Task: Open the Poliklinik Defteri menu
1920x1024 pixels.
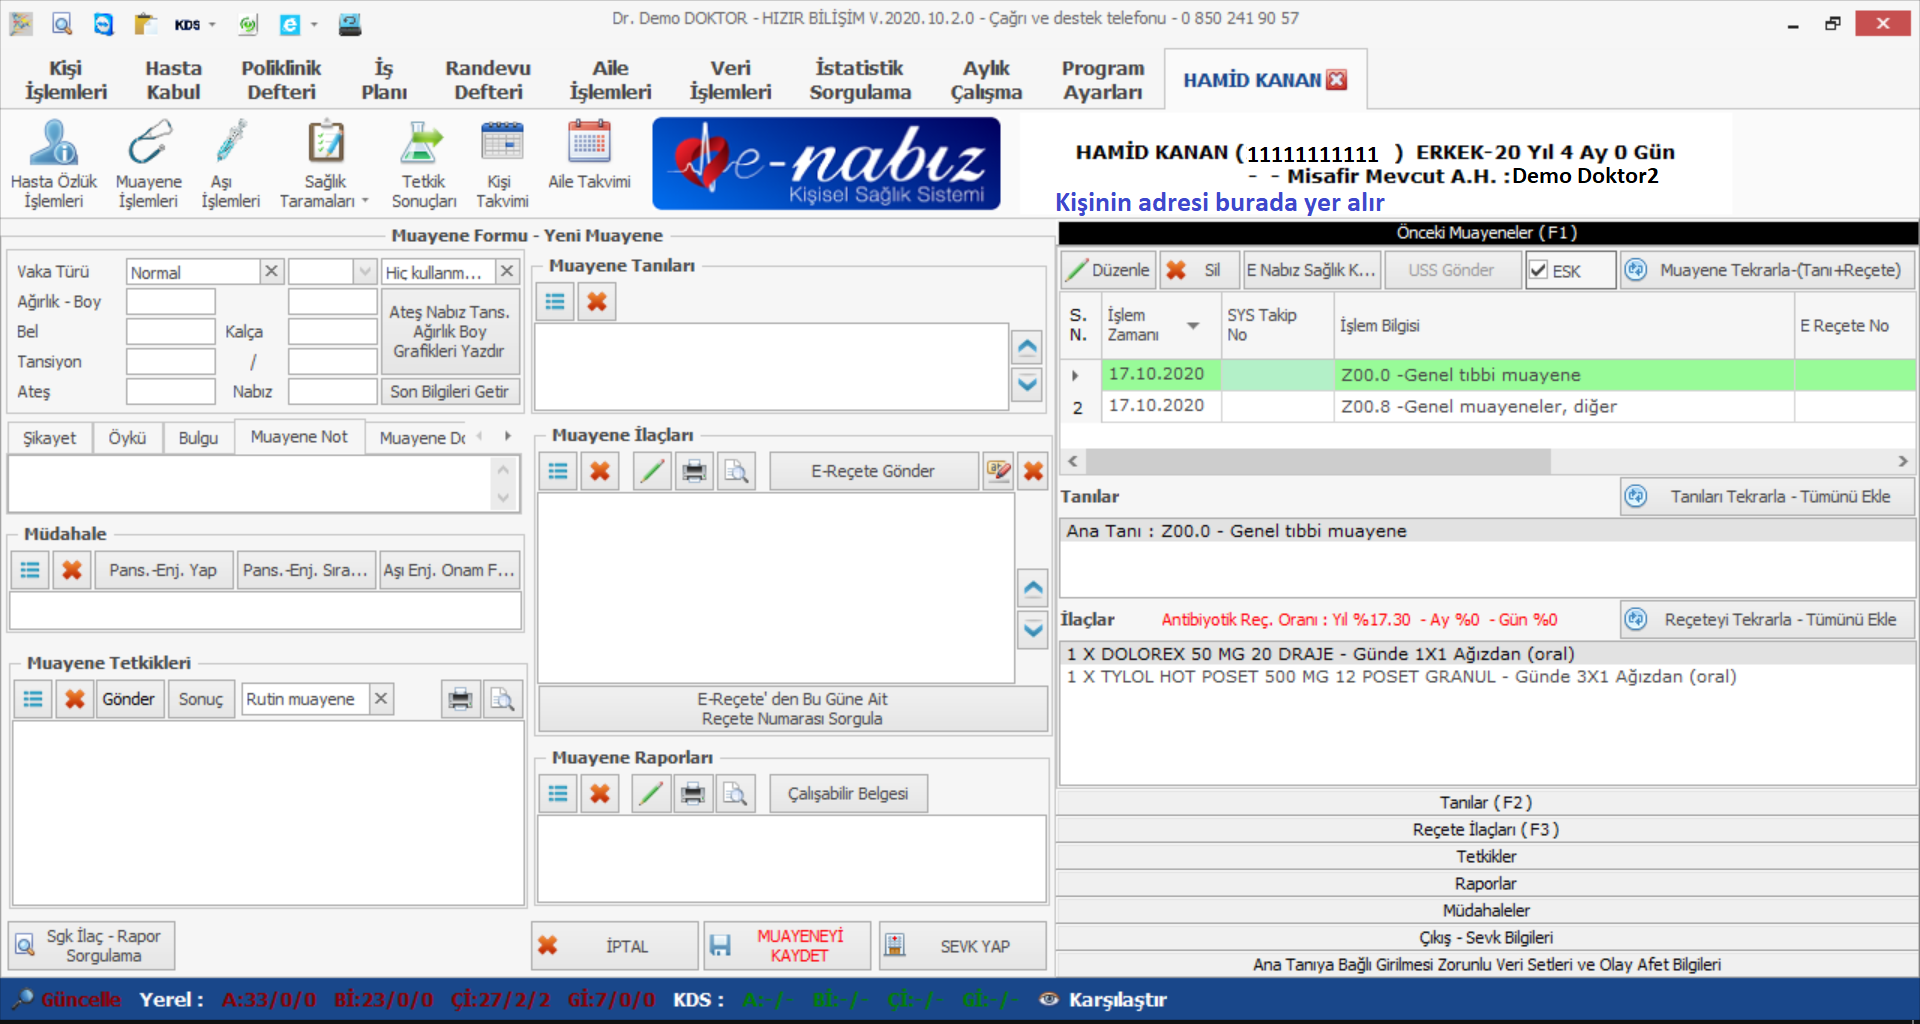Action: point(281,80)
